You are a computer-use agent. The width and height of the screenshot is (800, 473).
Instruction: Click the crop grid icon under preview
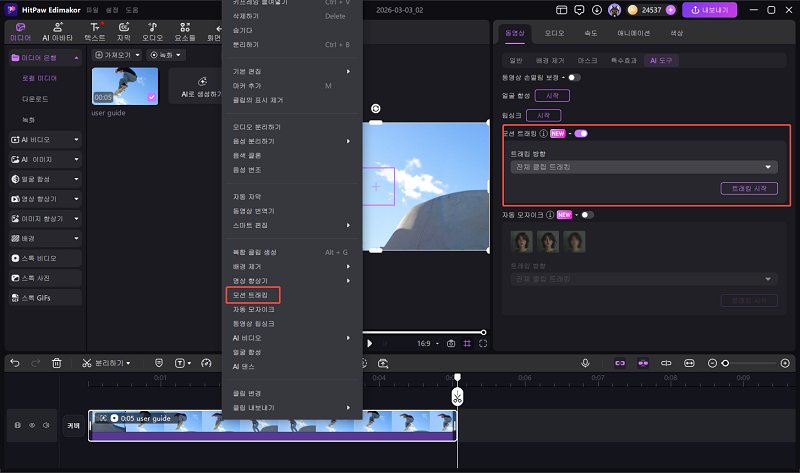point(467,343)
